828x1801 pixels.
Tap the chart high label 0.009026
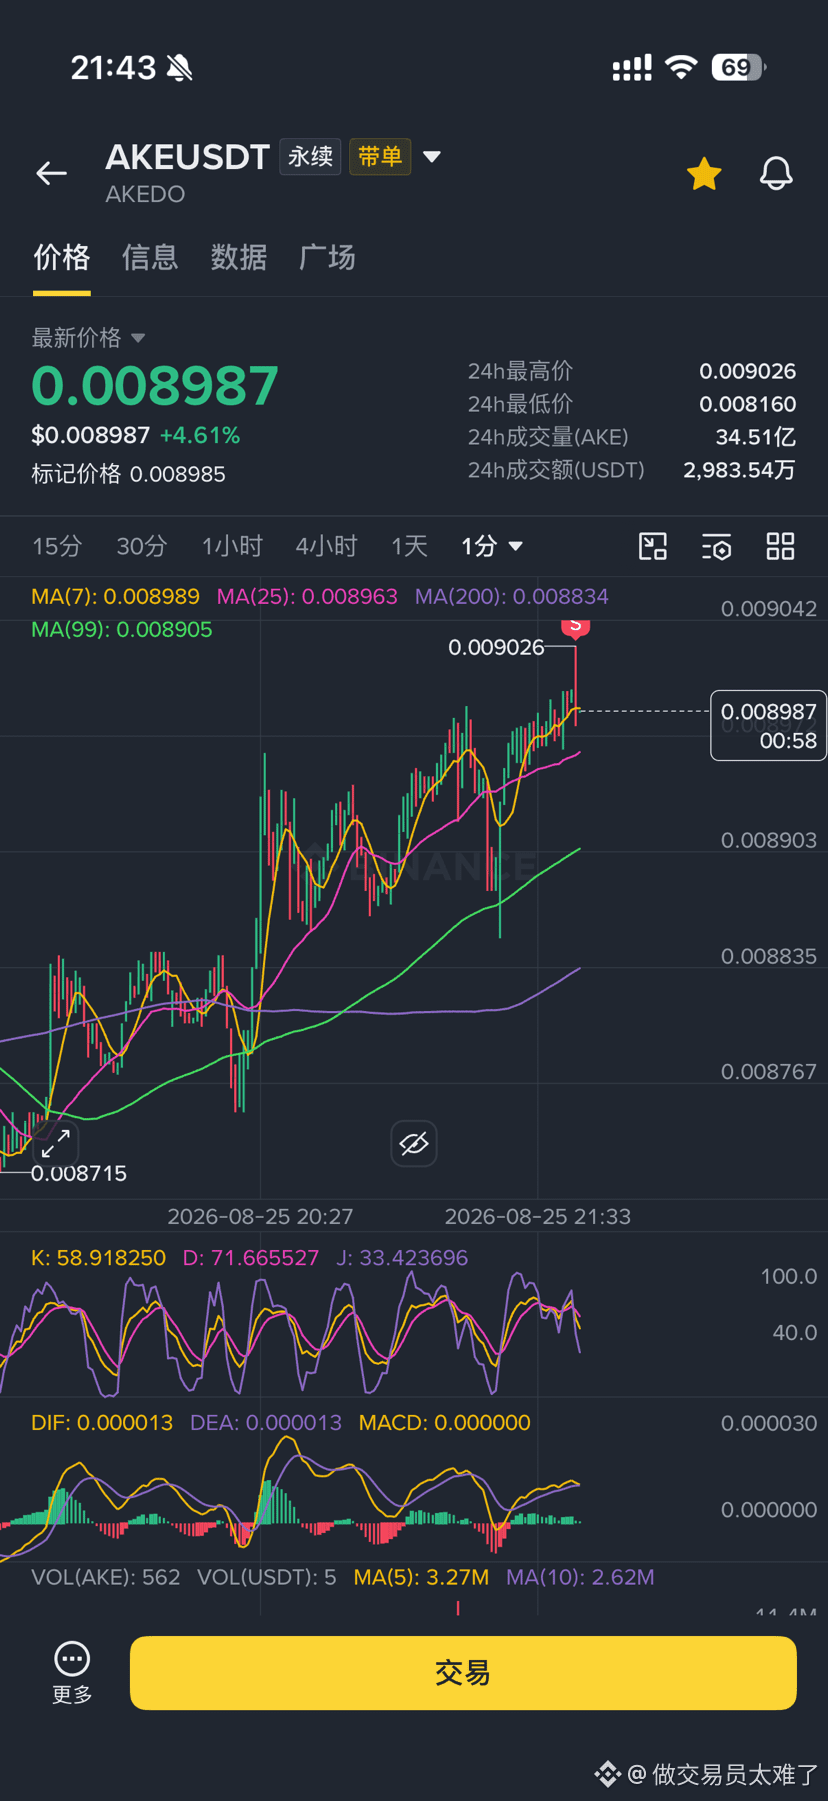(x=496, y=647)
